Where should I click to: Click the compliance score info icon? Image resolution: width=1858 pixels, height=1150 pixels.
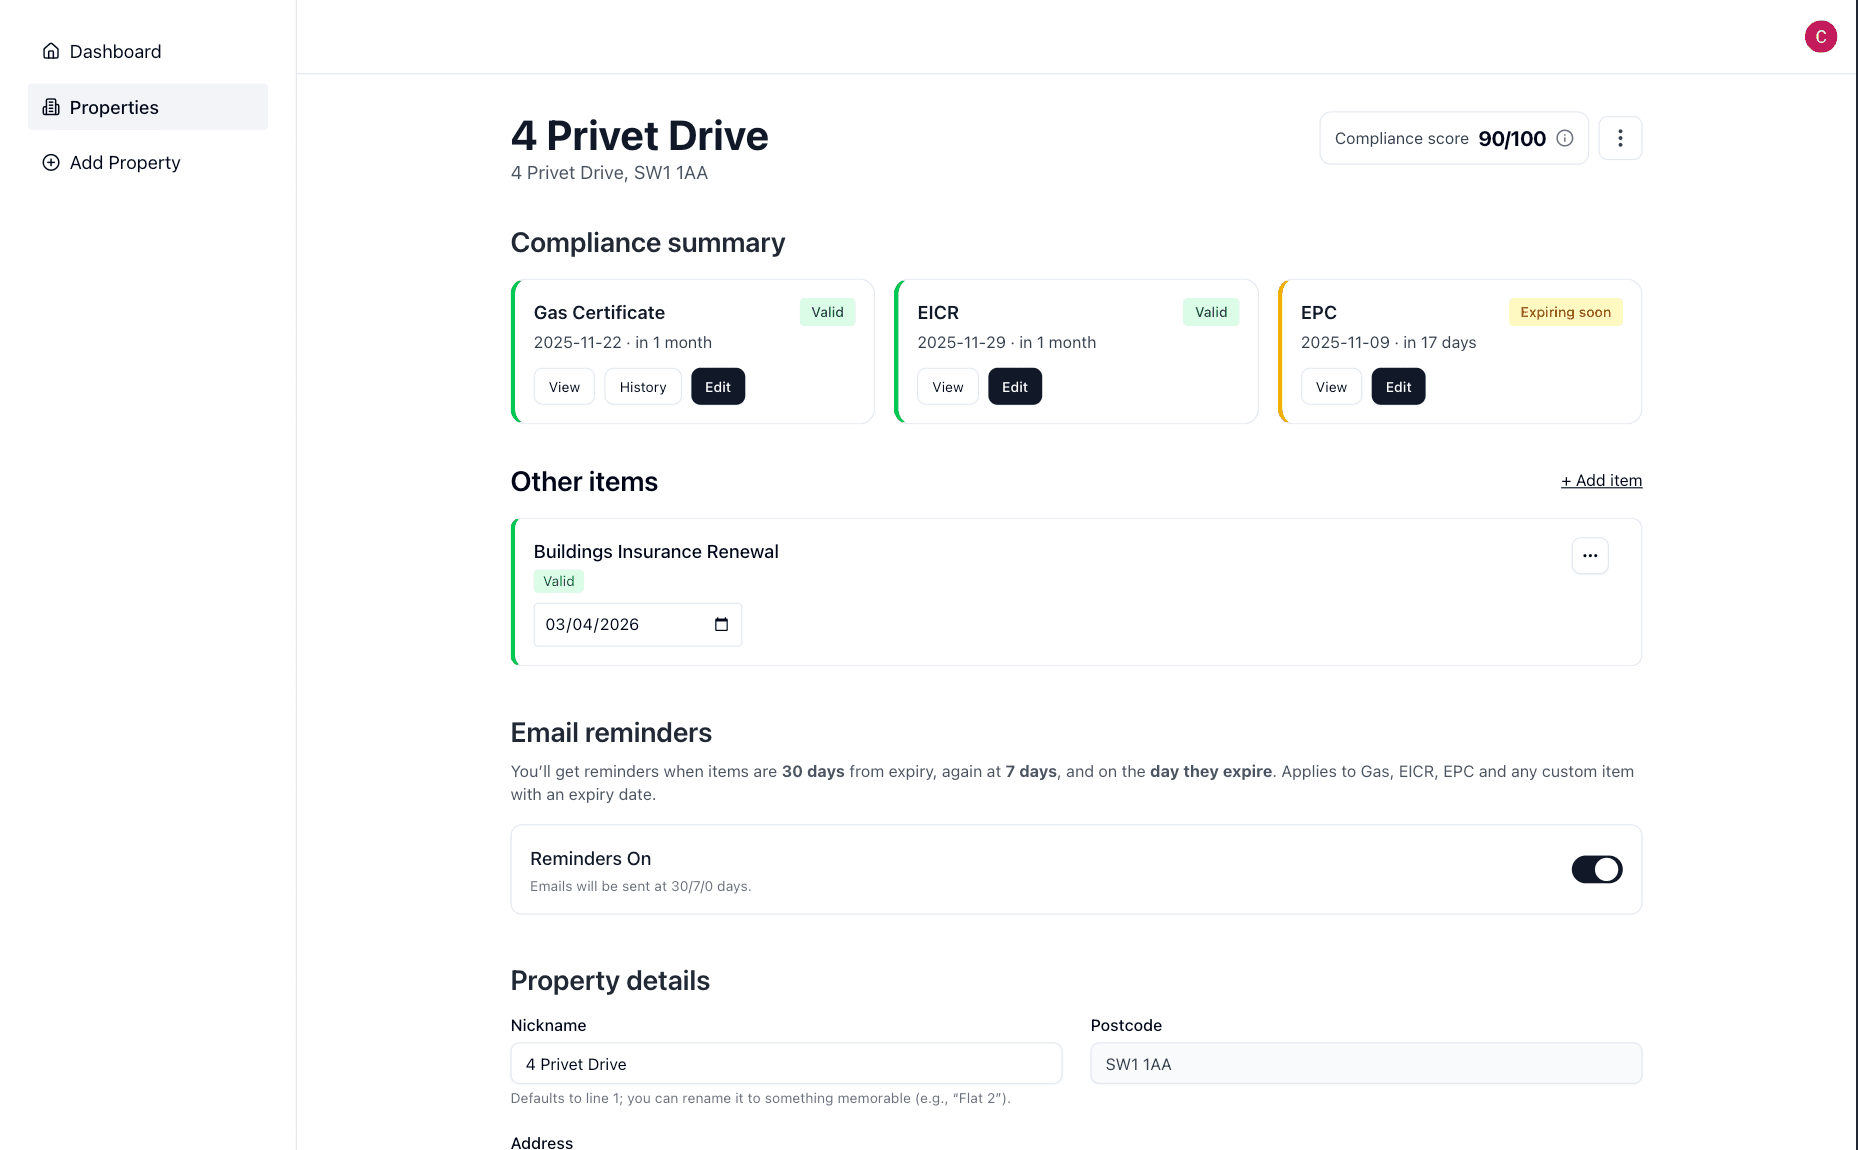(1564, 138)
